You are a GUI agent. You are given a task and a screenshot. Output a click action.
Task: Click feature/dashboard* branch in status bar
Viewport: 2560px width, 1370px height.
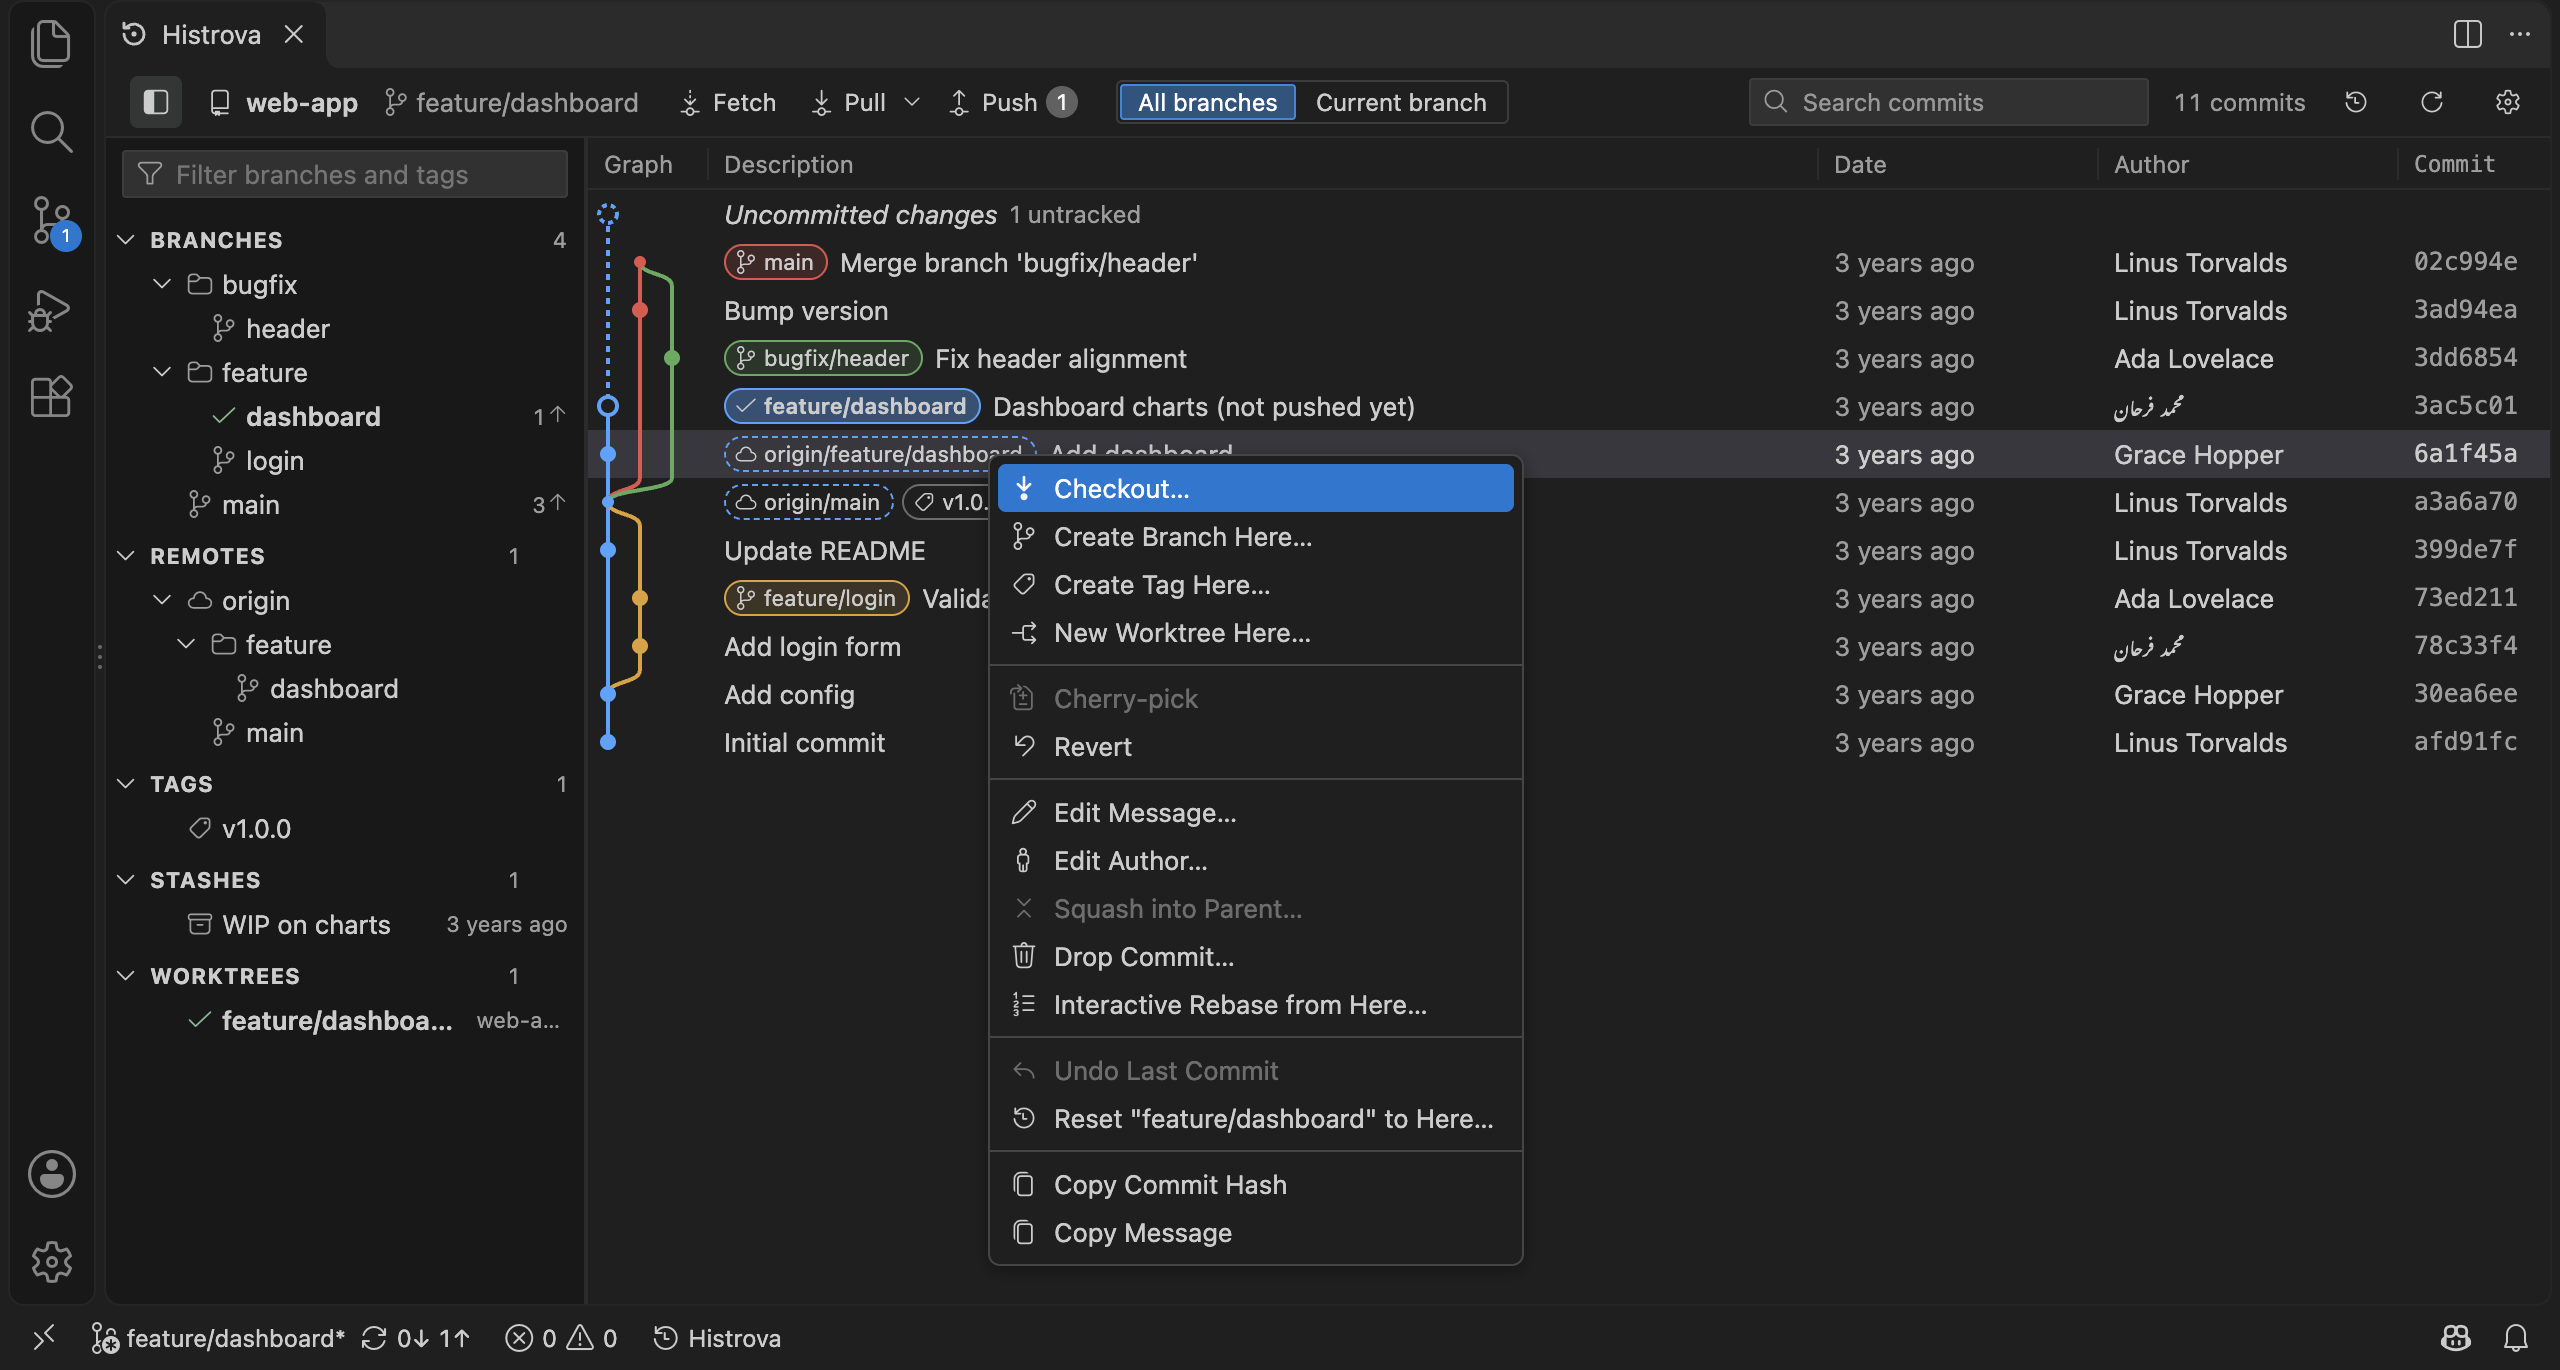point(218,1338)
